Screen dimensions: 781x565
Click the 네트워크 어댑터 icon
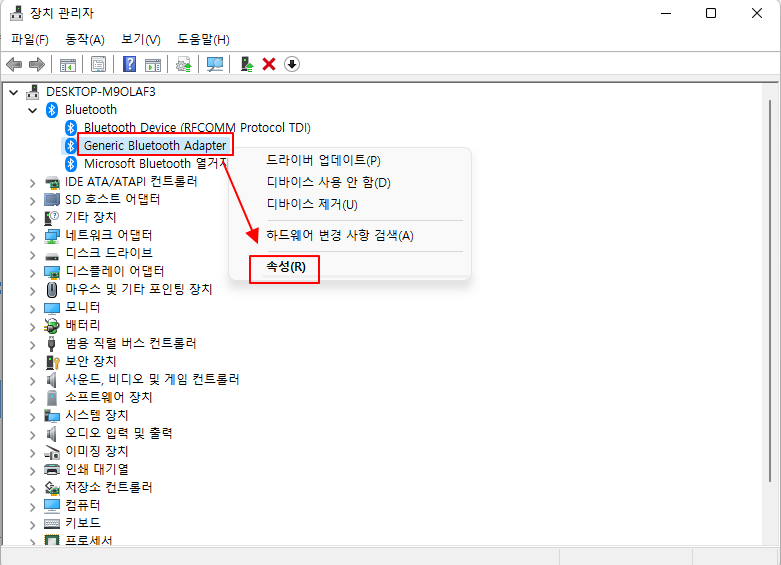tap(52, 236)
